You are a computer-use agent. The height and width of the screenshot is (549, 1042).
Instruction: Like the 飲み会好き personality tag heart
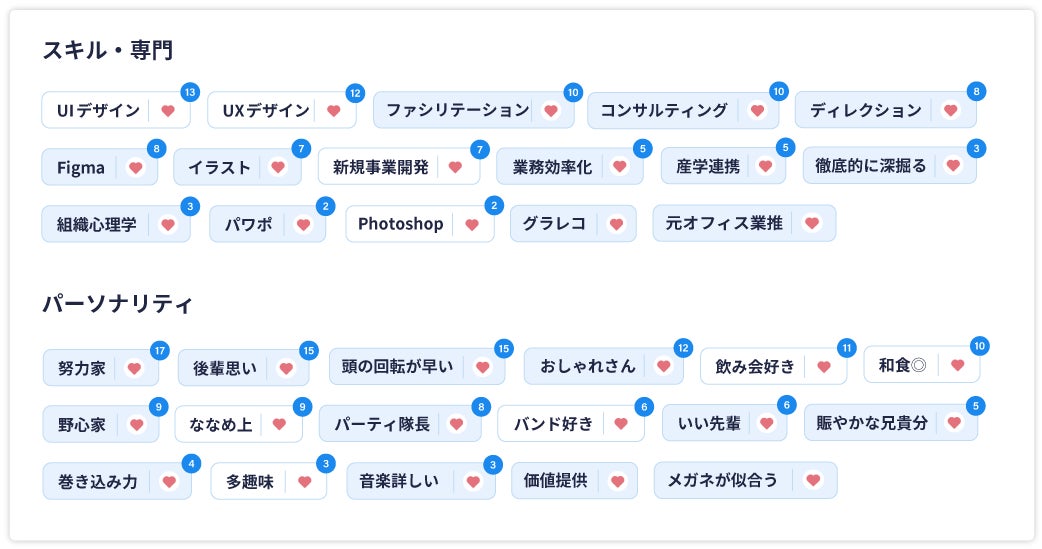pos(824,367)
